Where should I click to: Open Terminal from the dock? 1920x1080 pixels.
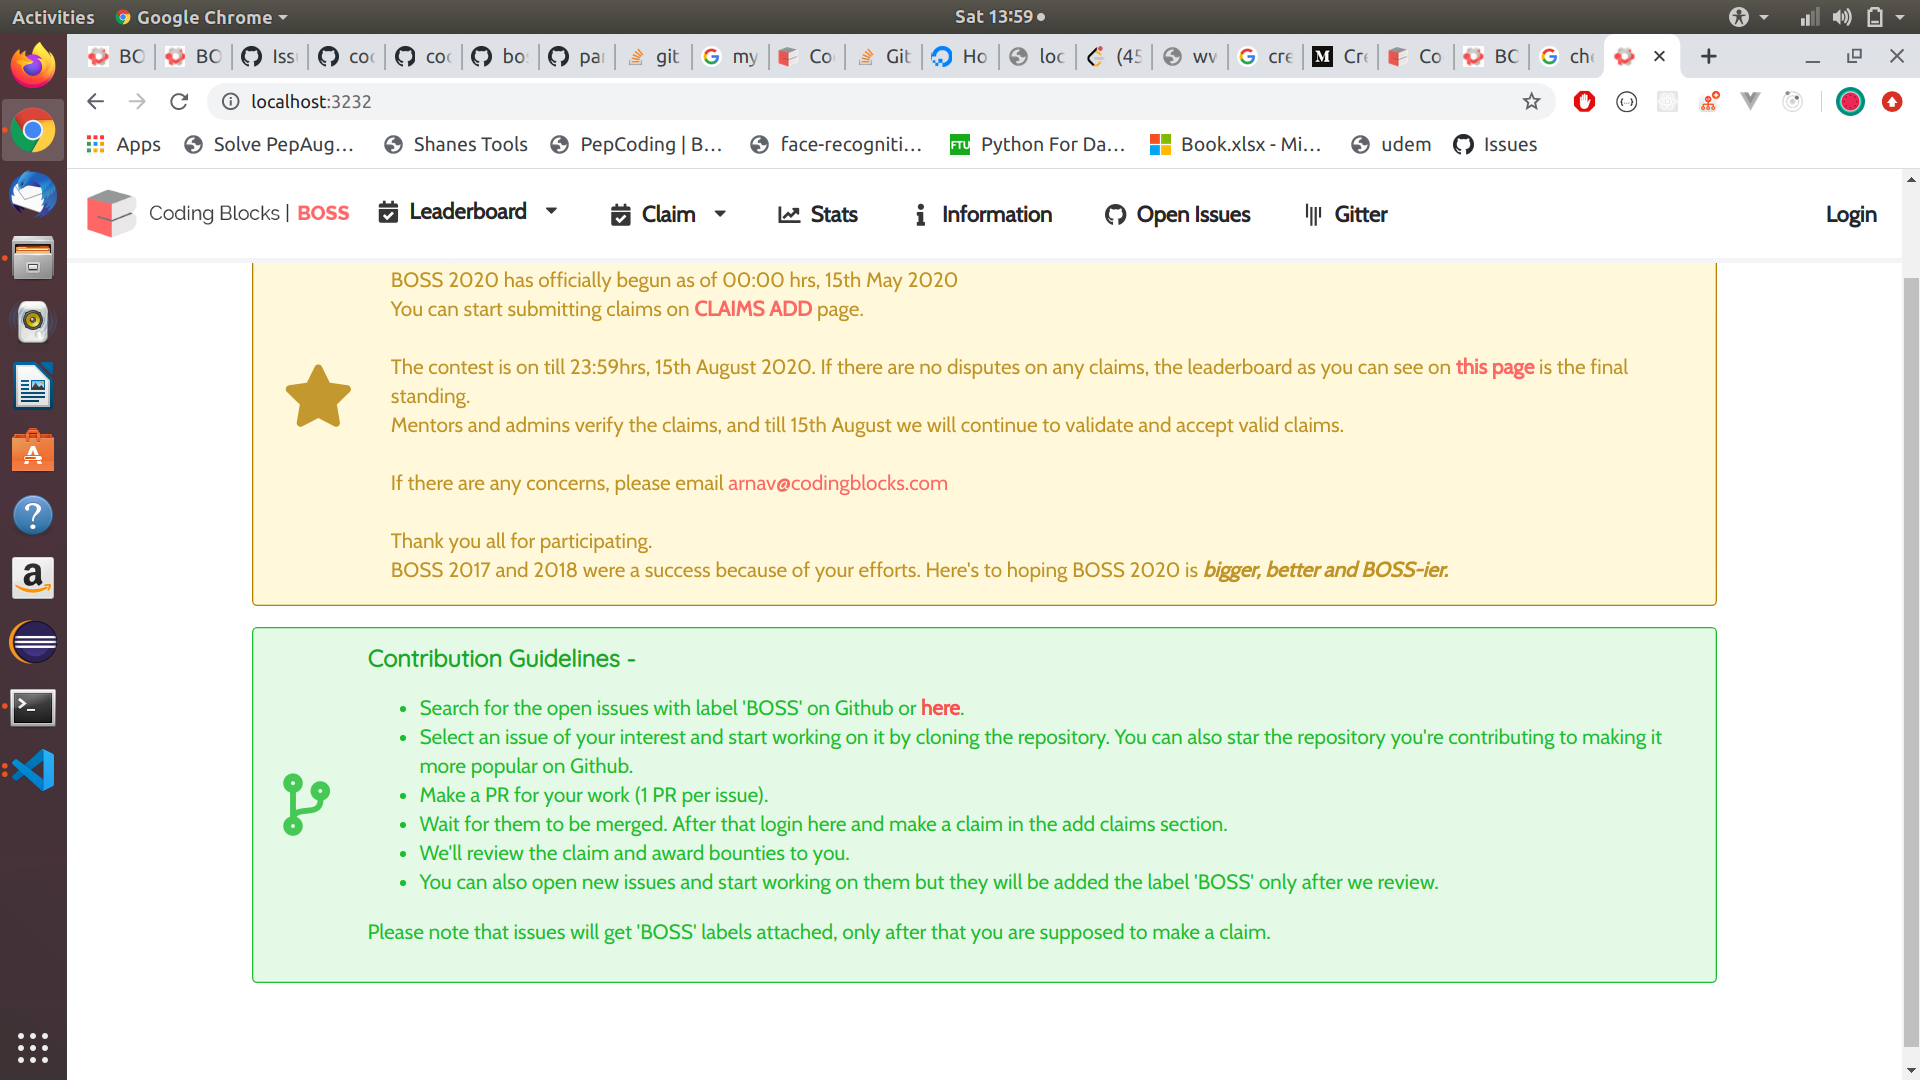pos(33,707)
